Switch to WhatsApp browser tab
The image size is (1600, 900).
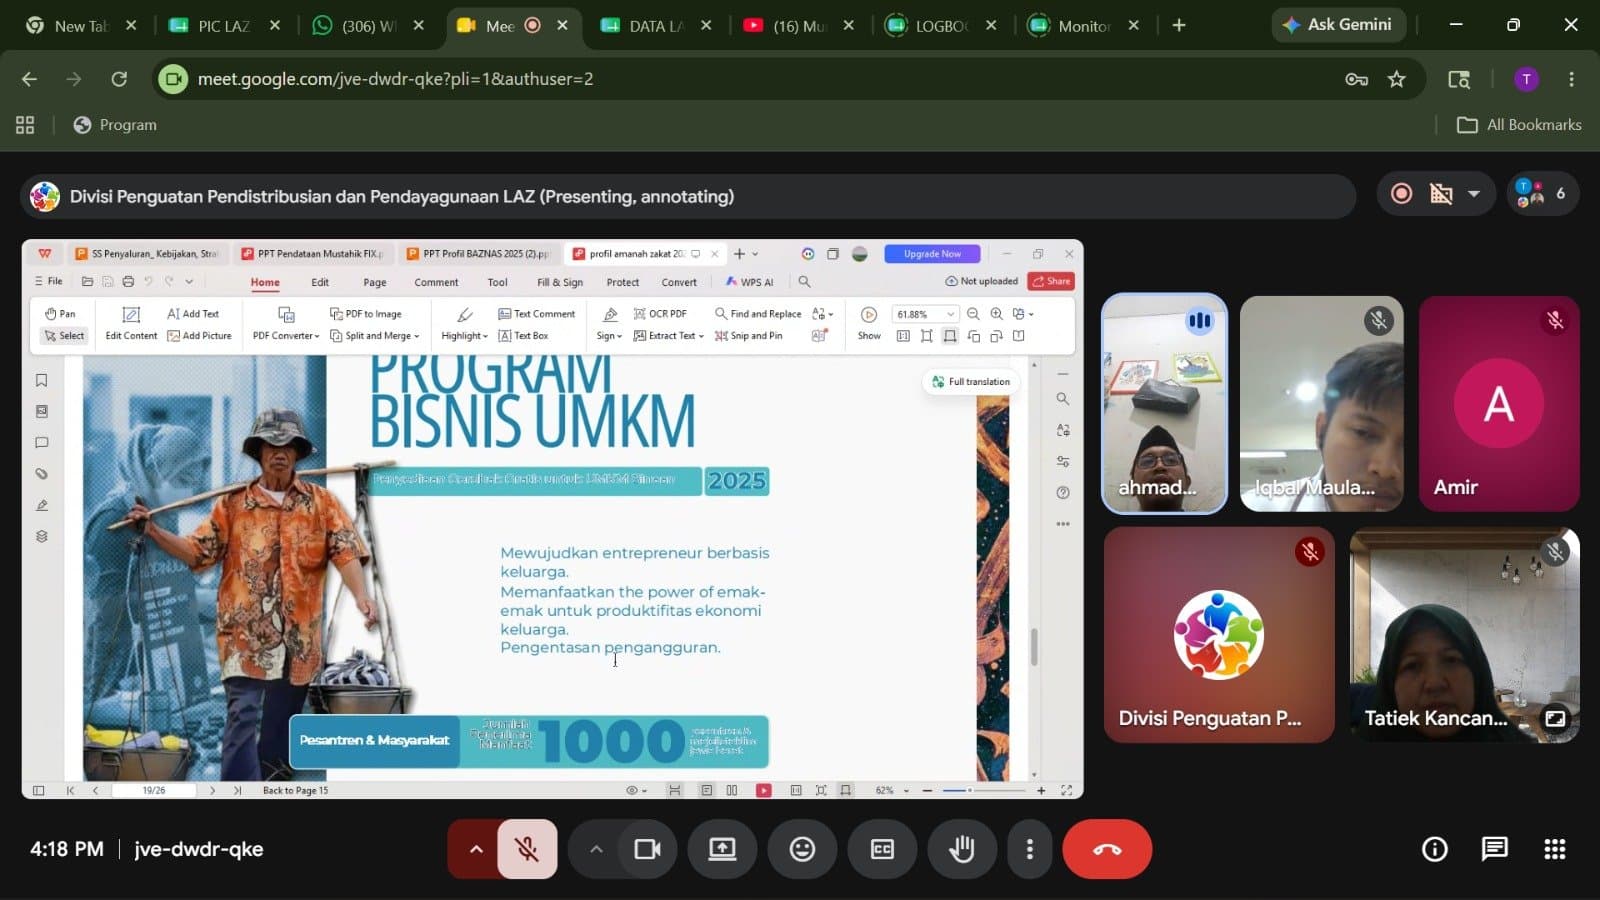369,26
